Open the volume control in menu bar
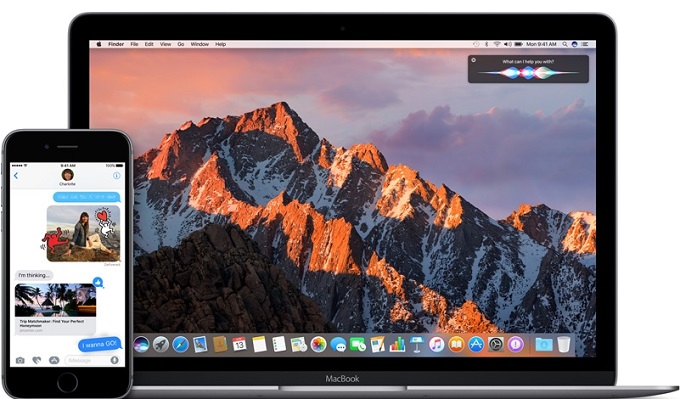Viewport: 680px width, 399px height. coord(507,44)
